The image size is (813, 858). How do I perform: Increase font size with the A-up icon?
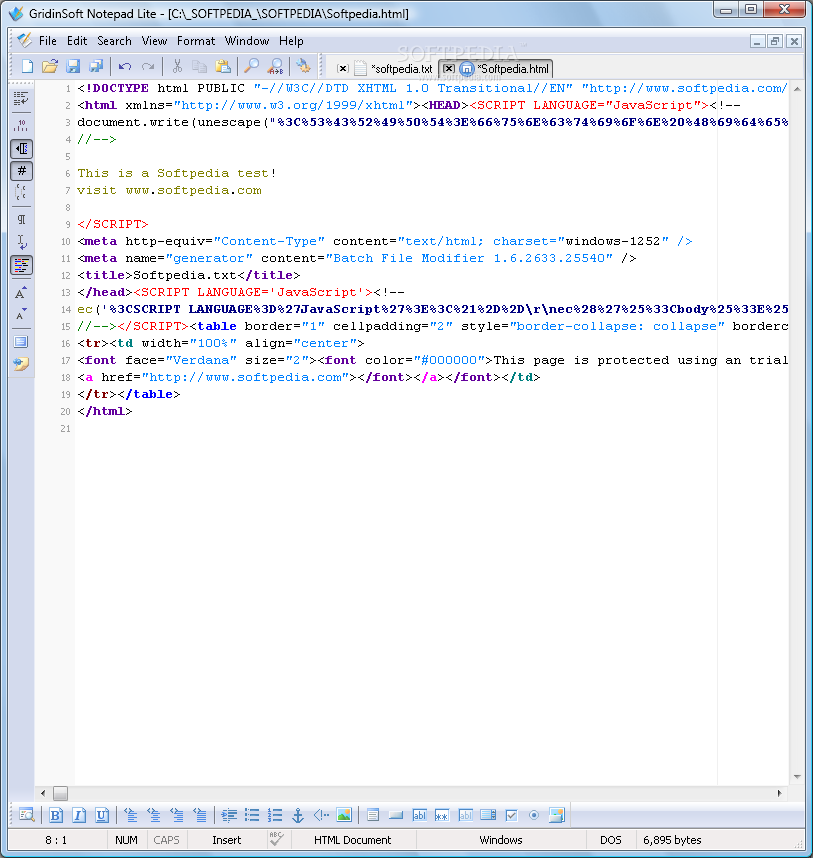tap(21, 293)
